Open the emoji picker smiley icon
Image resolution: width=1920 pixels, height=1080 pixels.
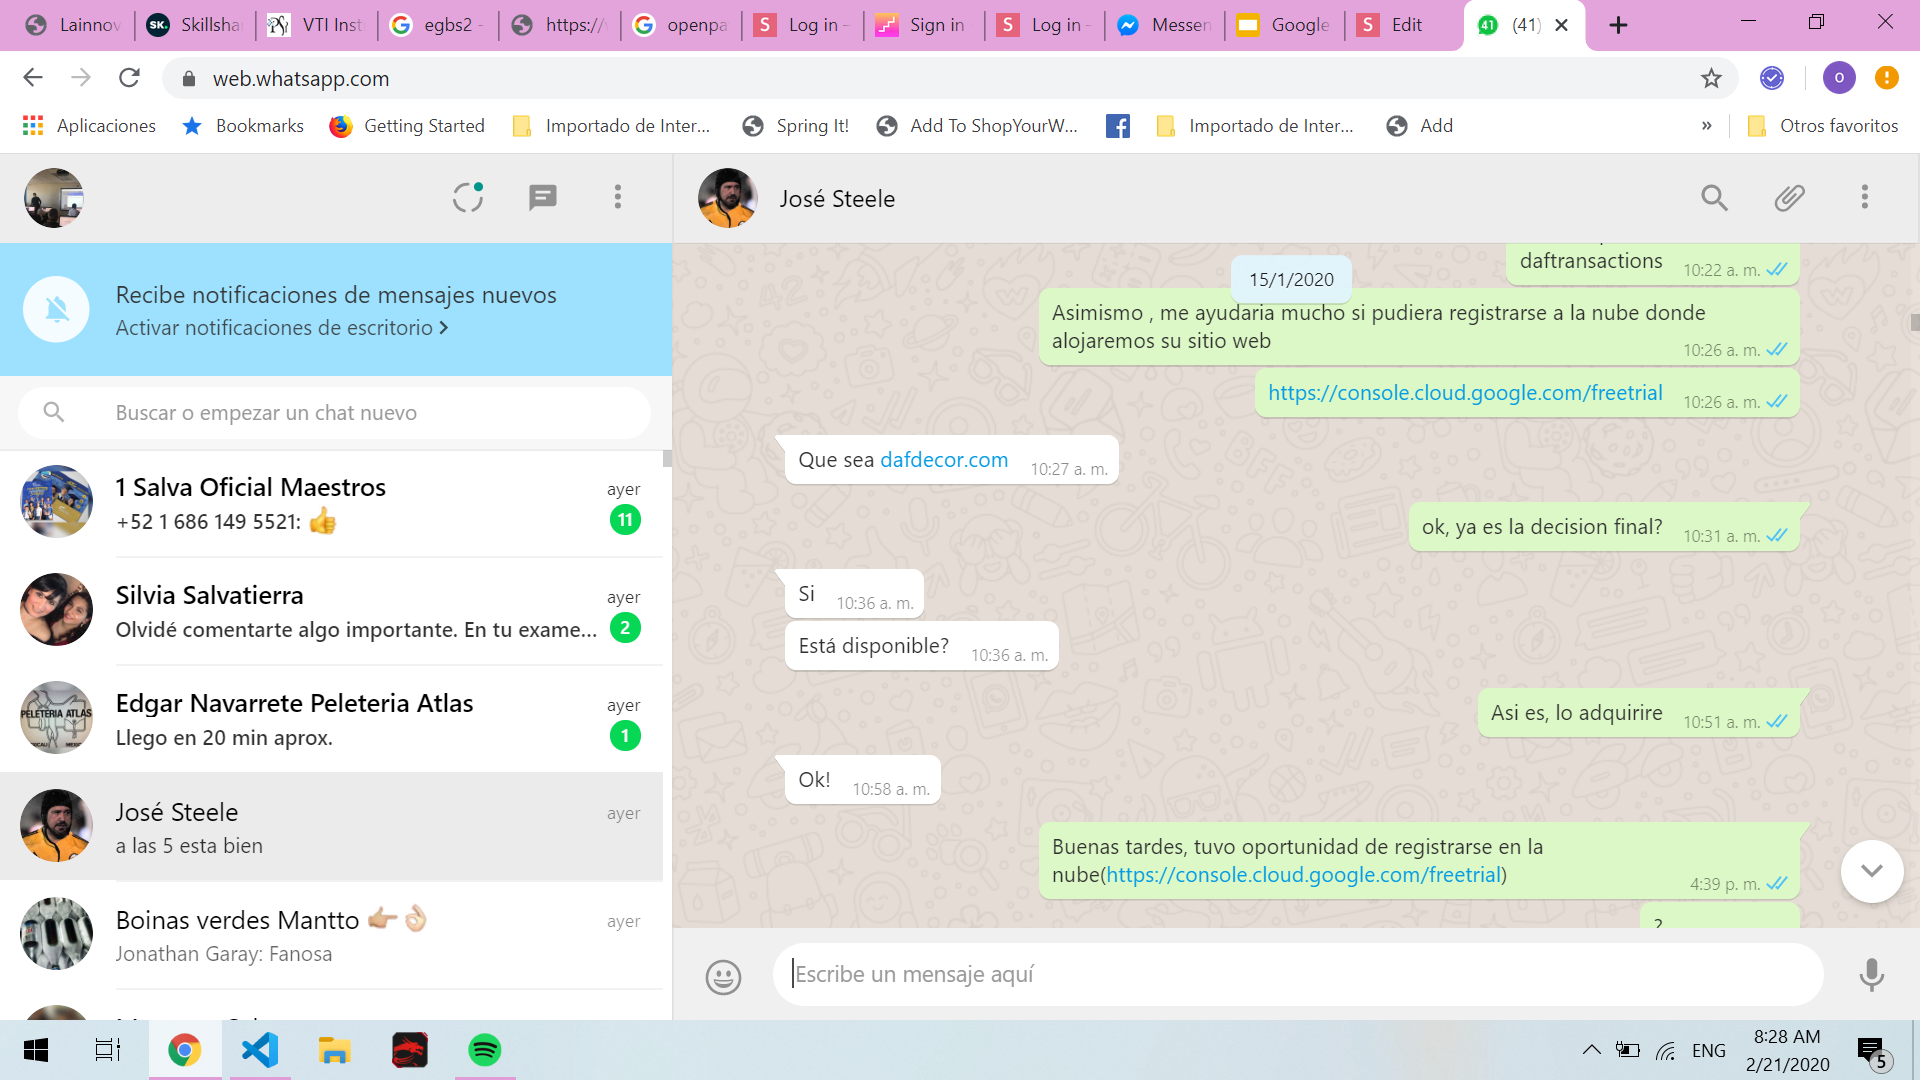pos(723,976)
